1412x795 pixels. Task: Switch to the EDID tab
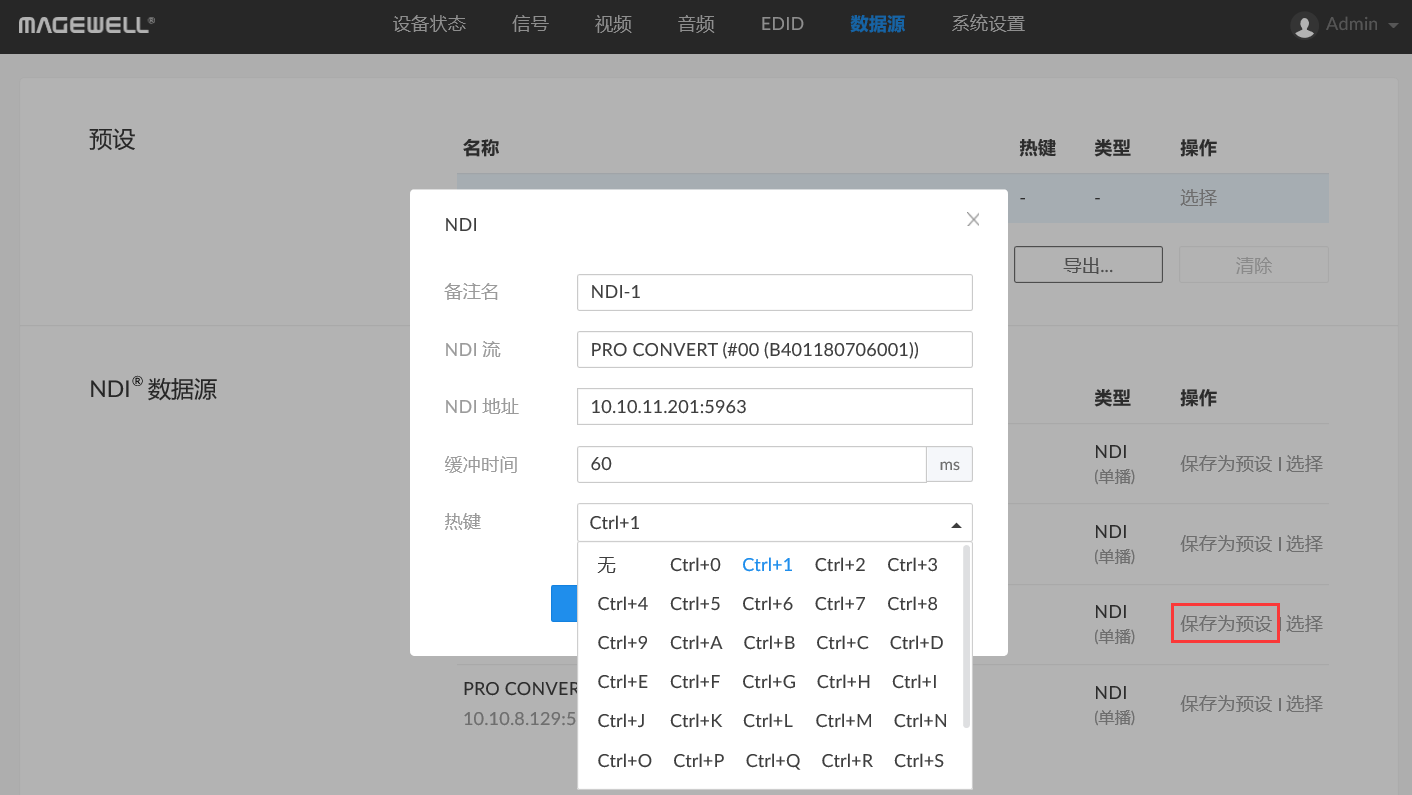782,25
